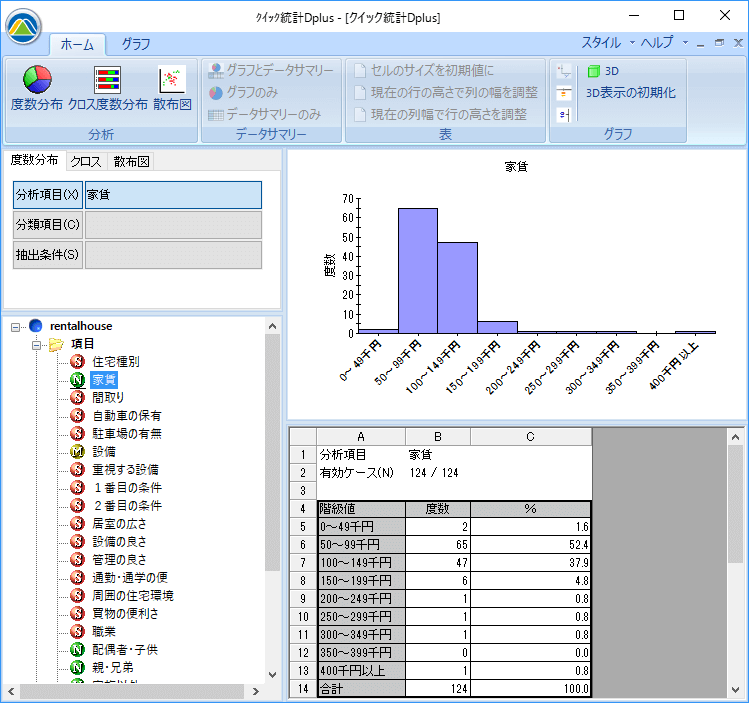This screenshot has width=749, height=703.
Task: Click the yellow 項目 folder icon
Action: click(56, 343)
